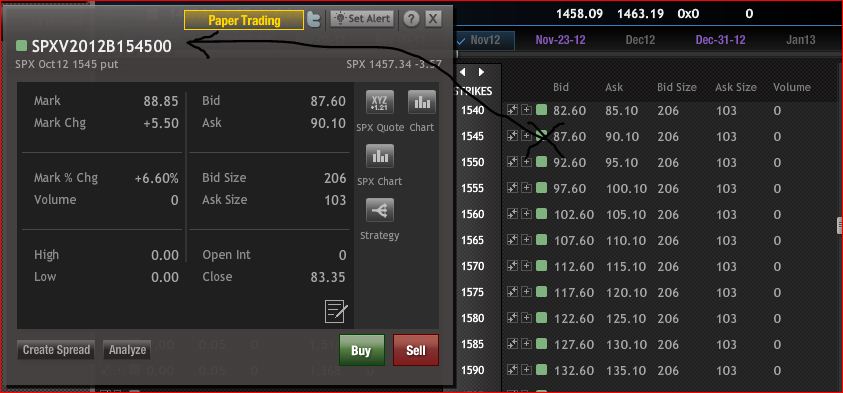Click the Ask Size column header
This screenshot has width=843, height=393.
(735, 87)
